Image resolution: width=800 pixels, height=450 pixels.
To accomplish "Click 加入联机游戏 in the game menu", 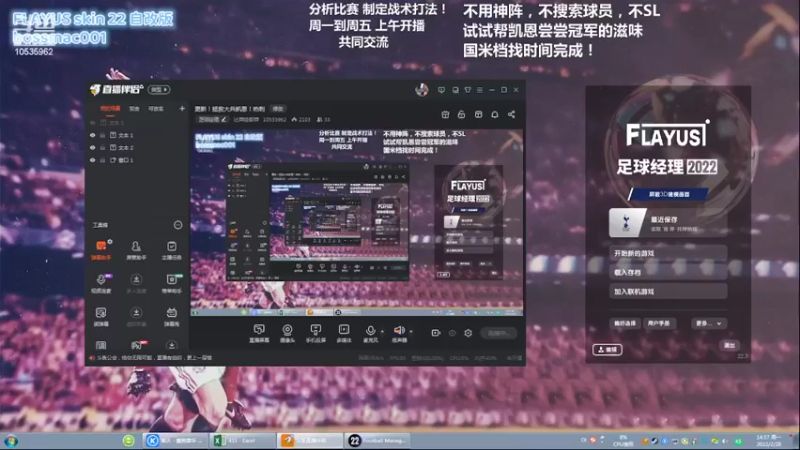I will point(667,292).
